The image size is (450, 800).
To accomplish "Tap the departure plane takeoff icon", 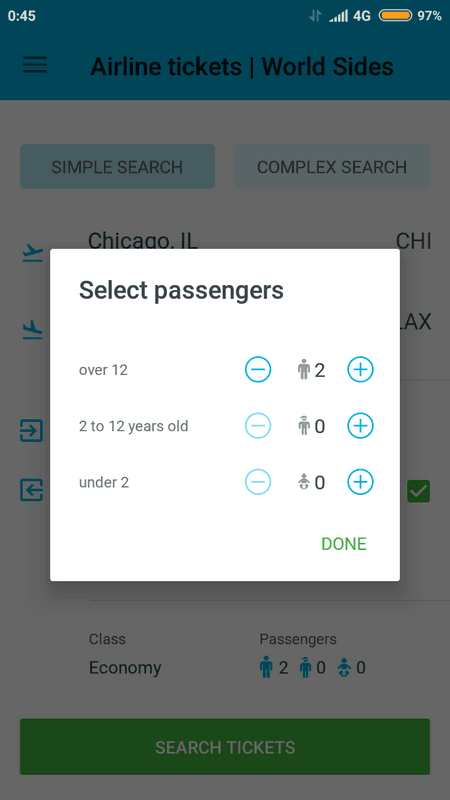I will (x=33, y=253).
